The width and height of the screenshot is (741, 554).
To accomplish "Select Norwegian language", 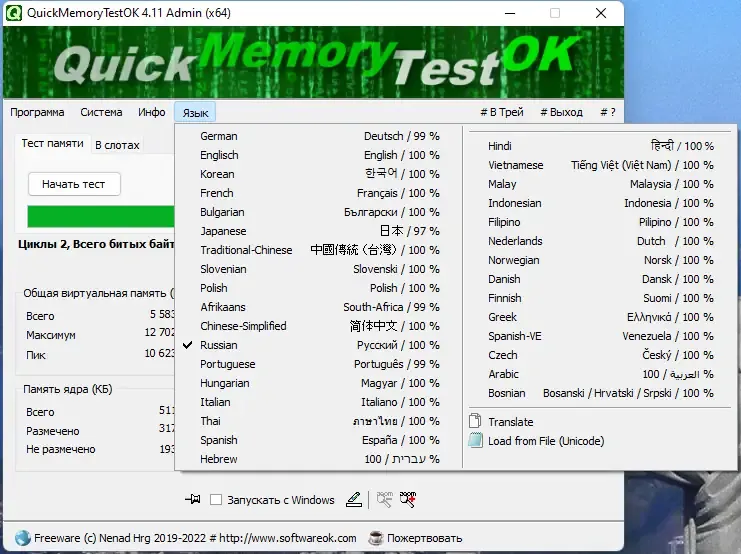I will click(600, 260).
